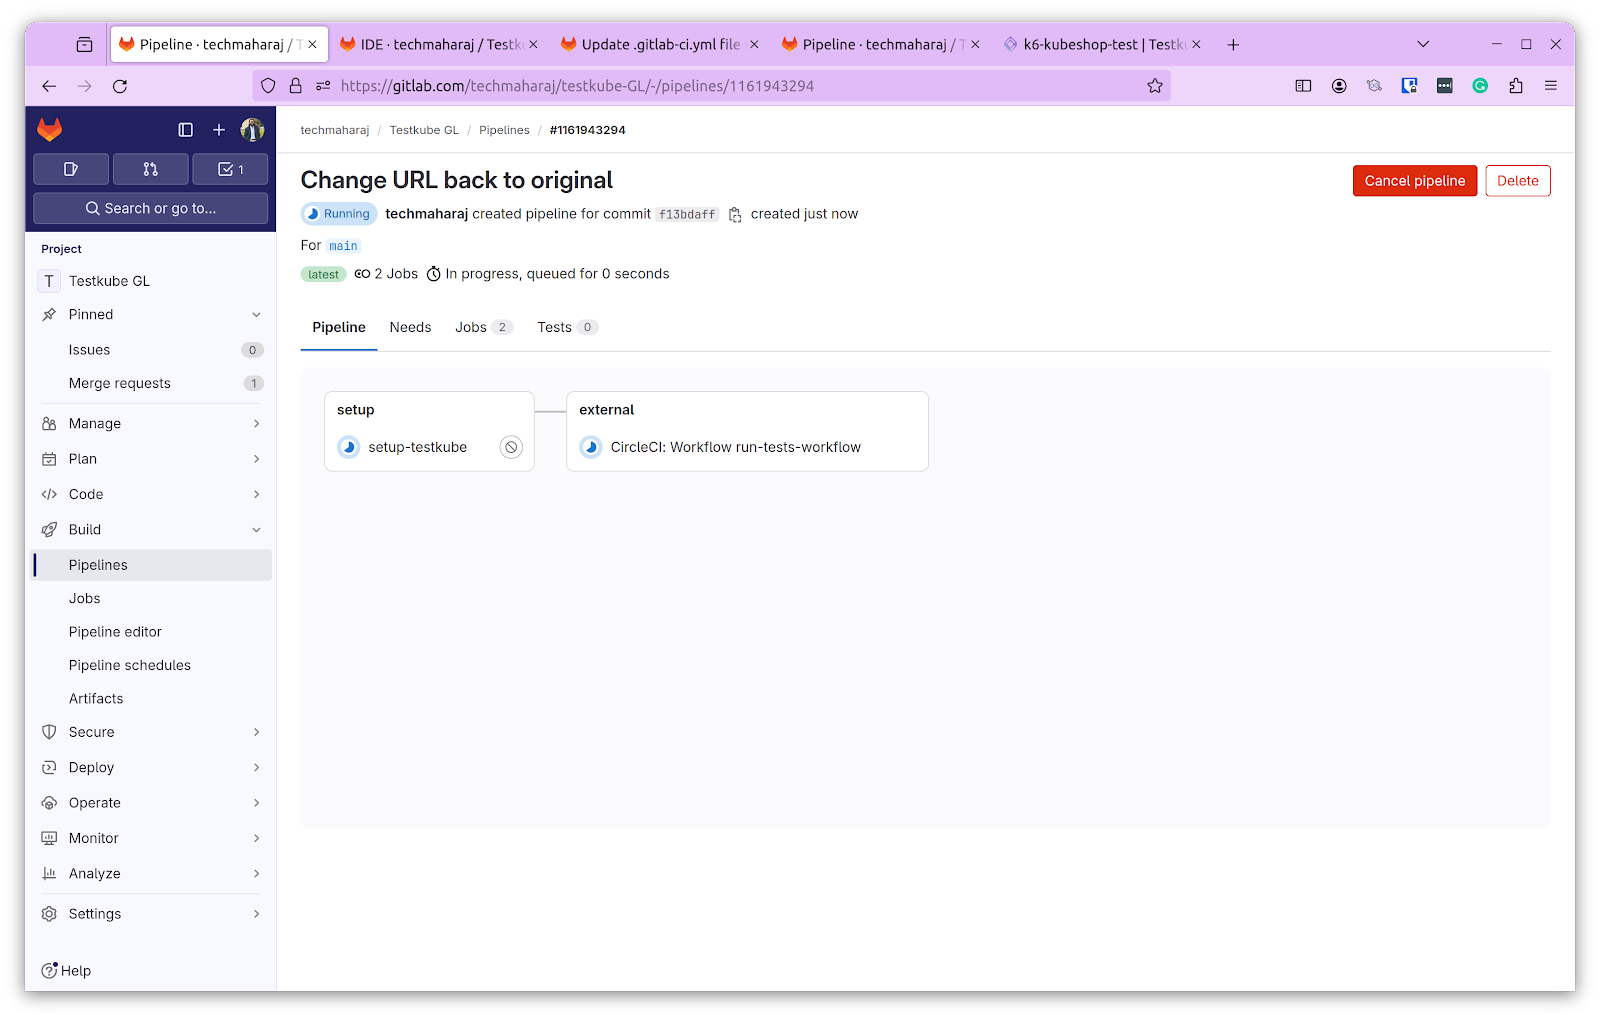
Task: Click the site lock security icon
Action: pos(296,86)
